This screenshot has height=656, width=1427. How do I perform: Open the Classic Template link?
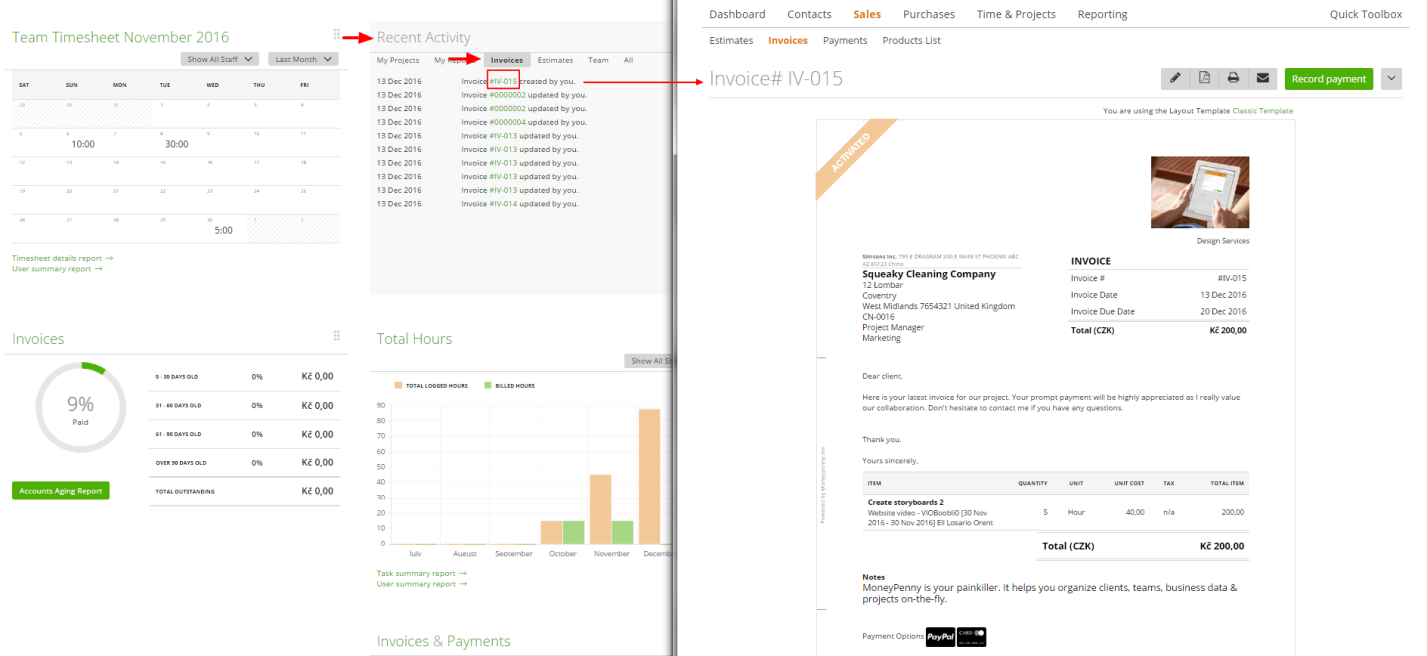tap(1263, 110)
